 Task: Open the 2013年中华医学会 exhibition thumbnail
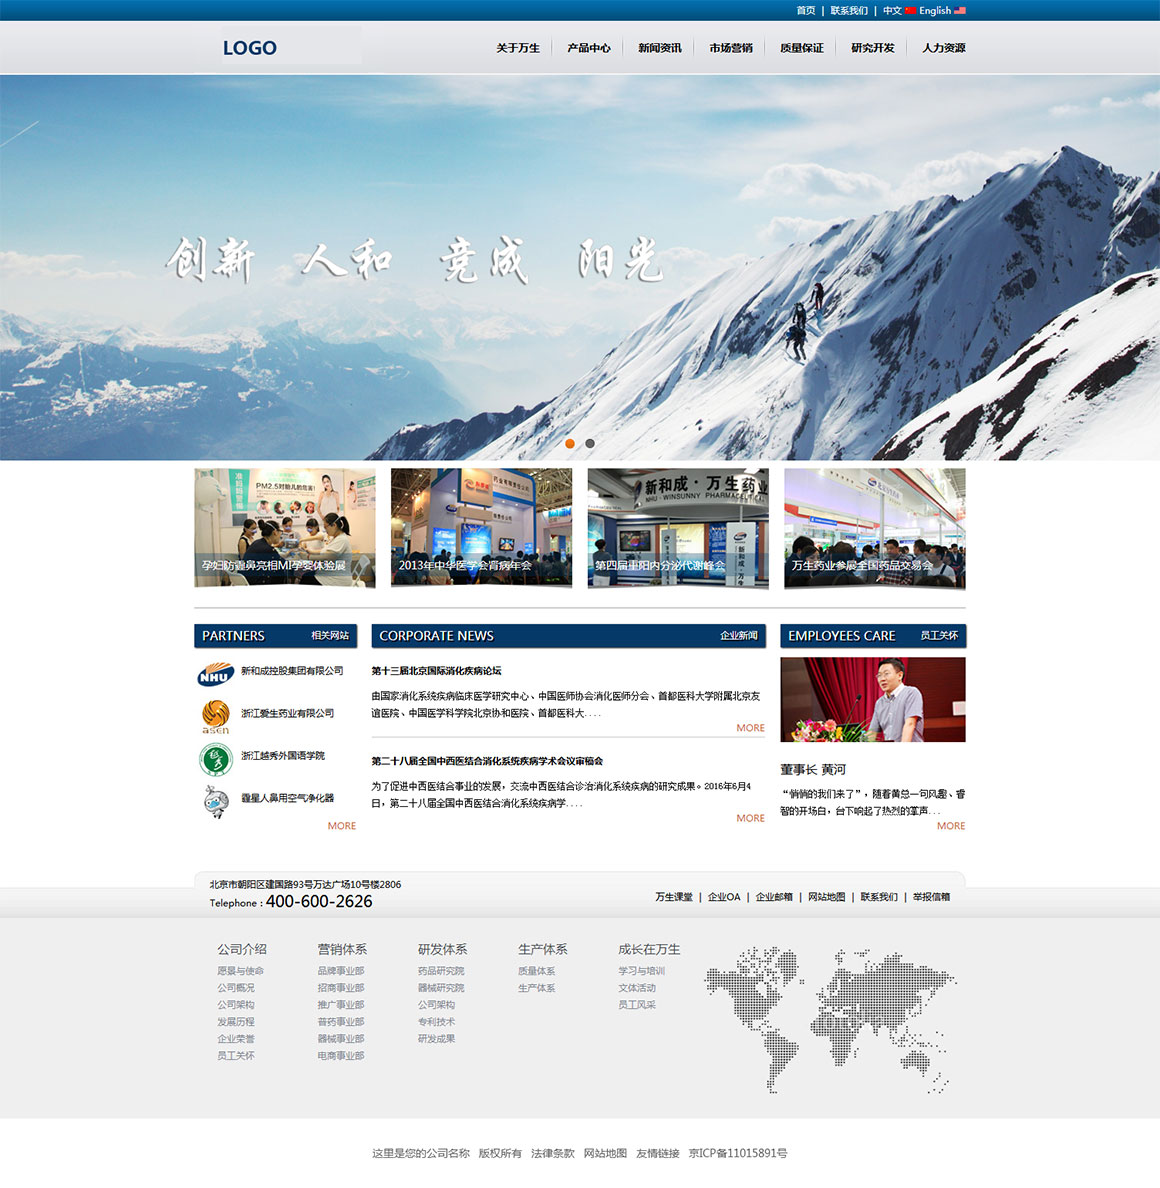(x=481, y=527)
